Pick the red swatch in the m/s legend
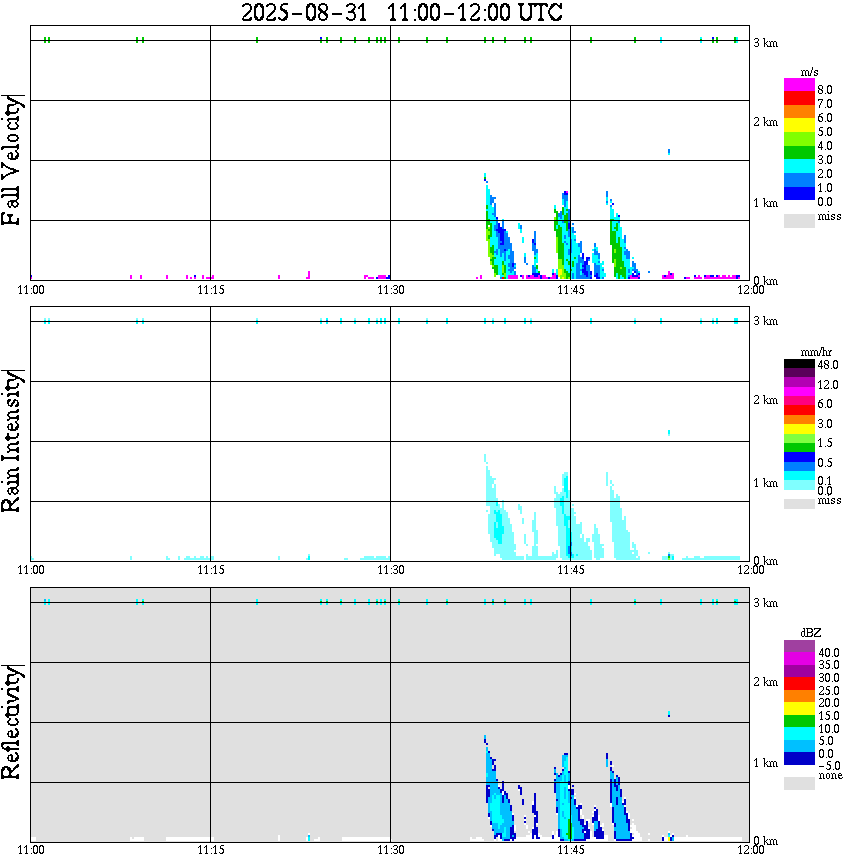Viewport: 850px width, 868px height. pyautogui.click(x=799, y=99)
